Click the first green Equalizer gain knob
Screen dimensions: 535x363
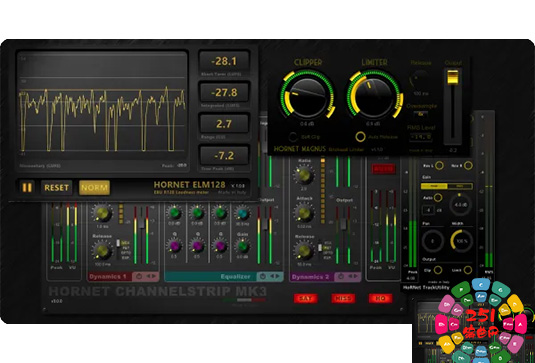[174, 213]
